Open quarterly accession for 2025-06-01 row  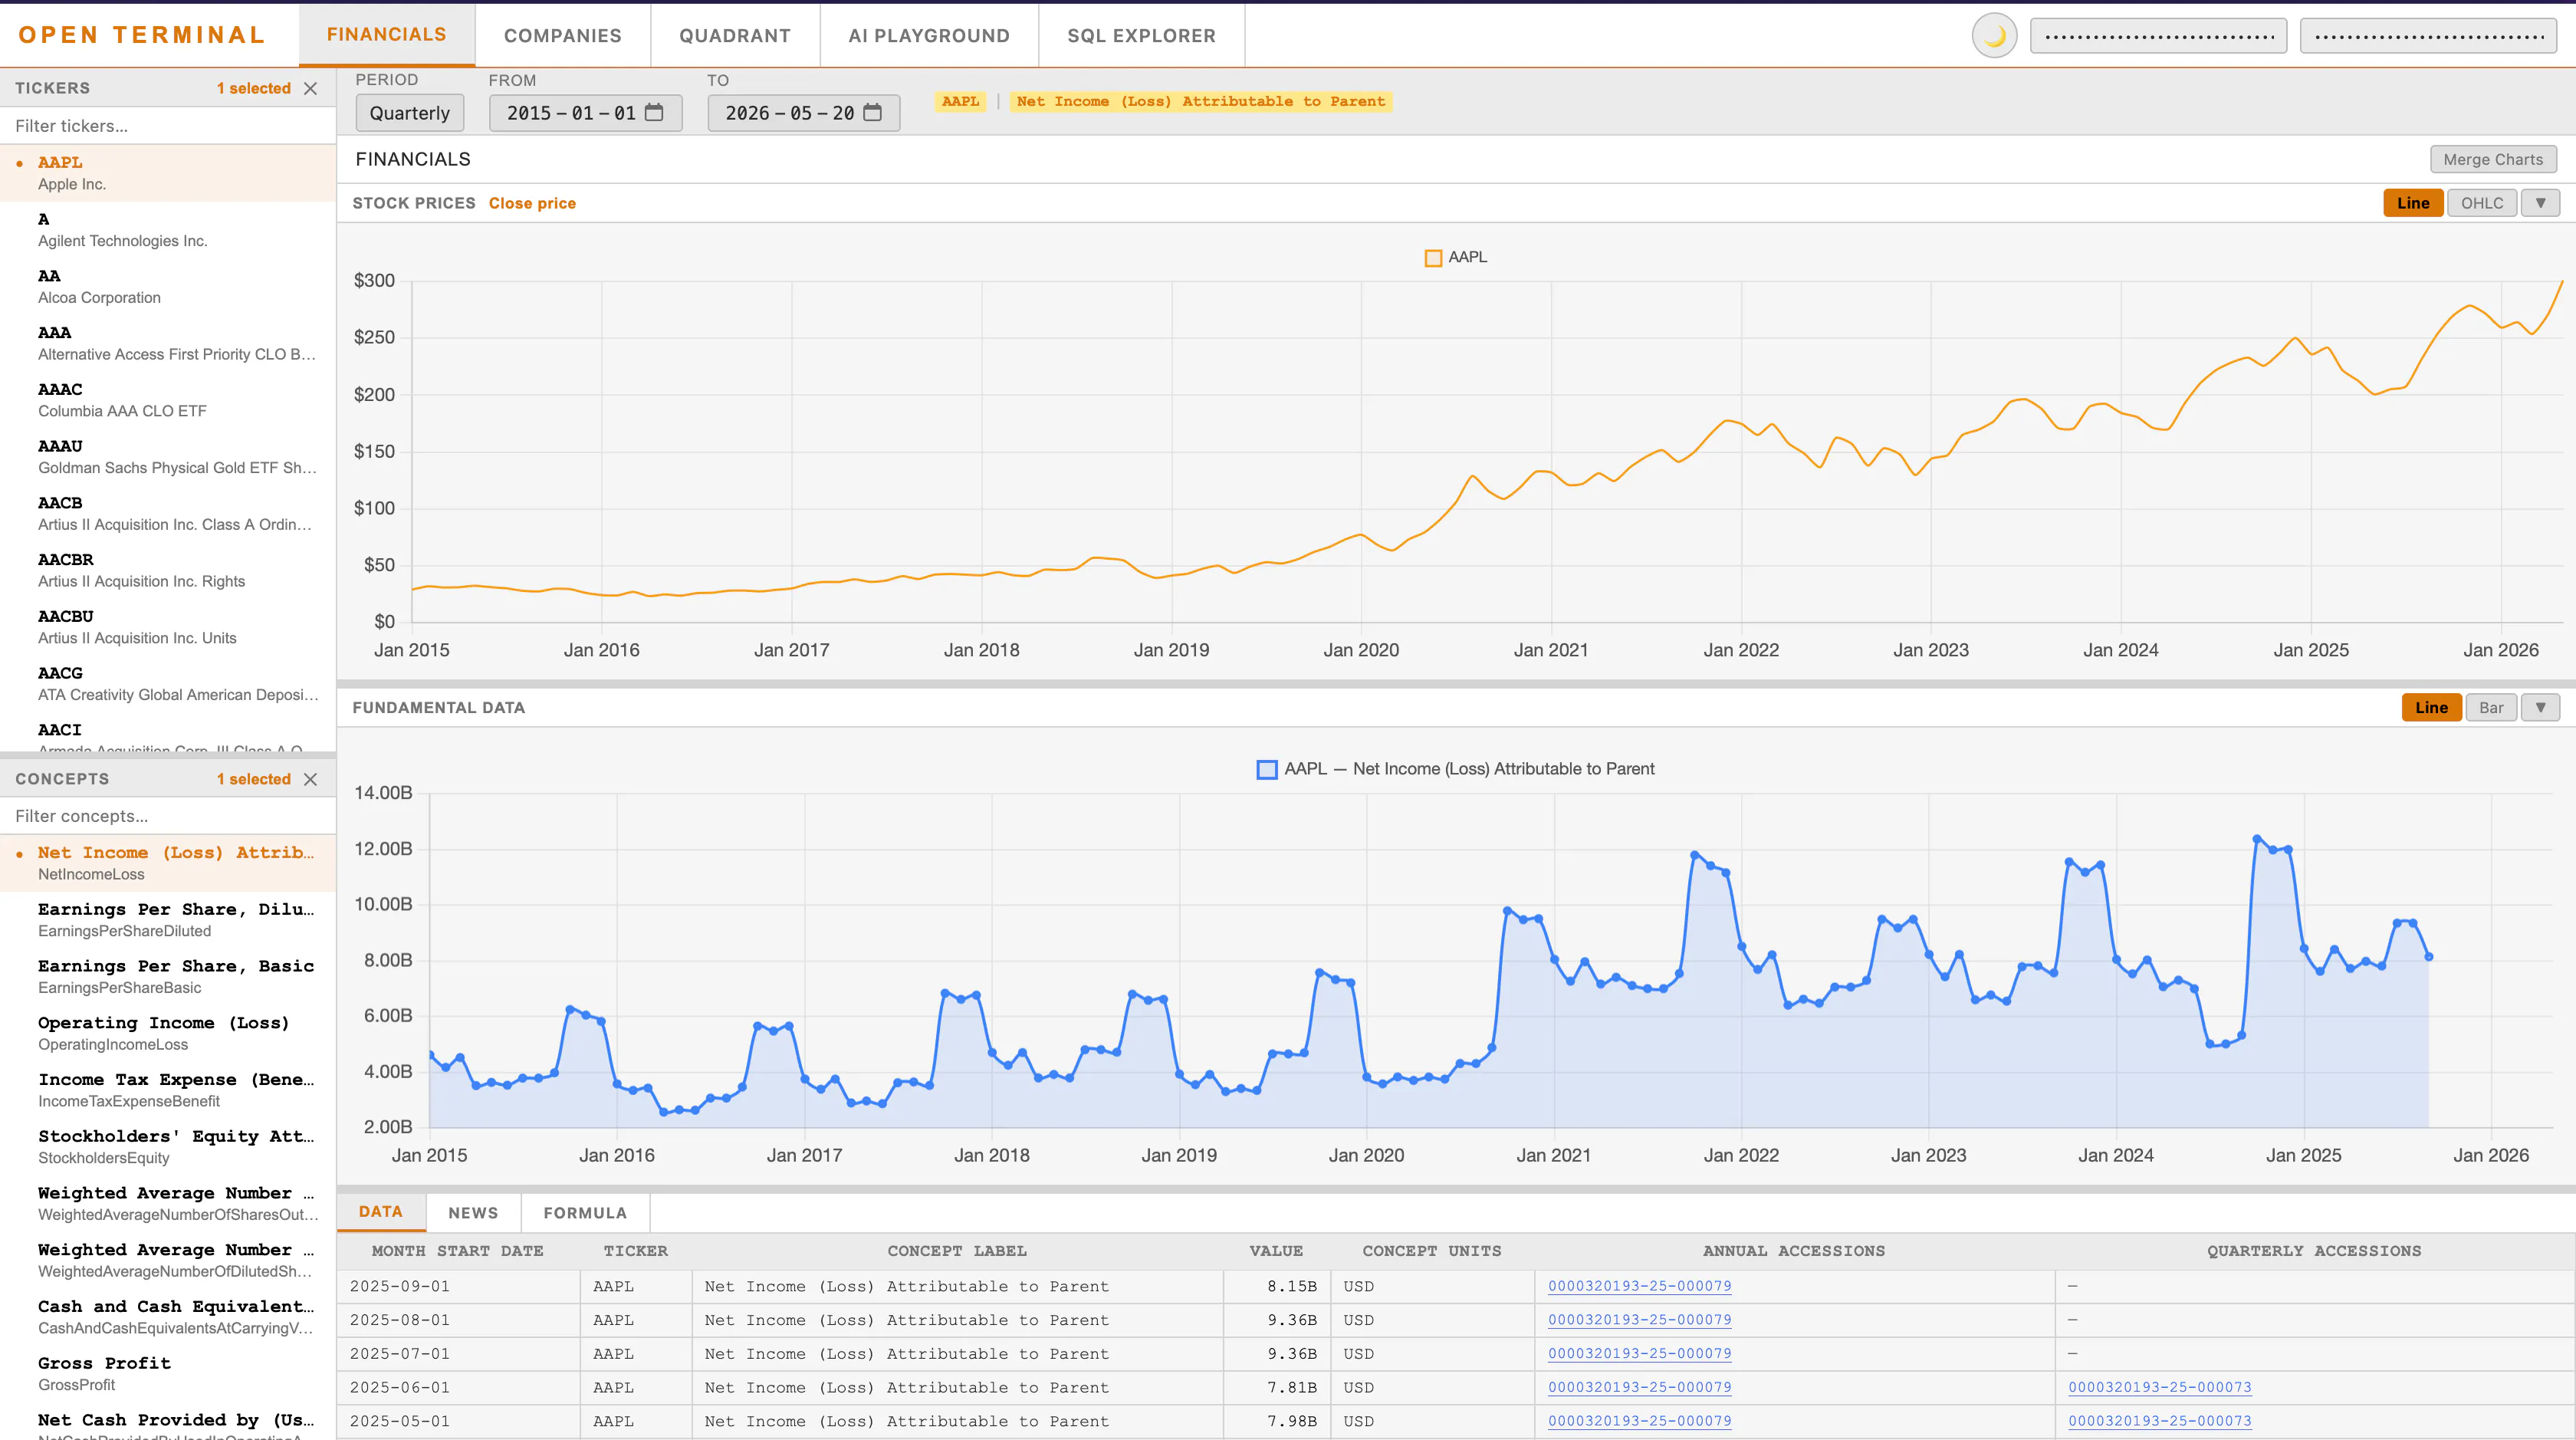pyautogui.click(x=2160, y=1388)
